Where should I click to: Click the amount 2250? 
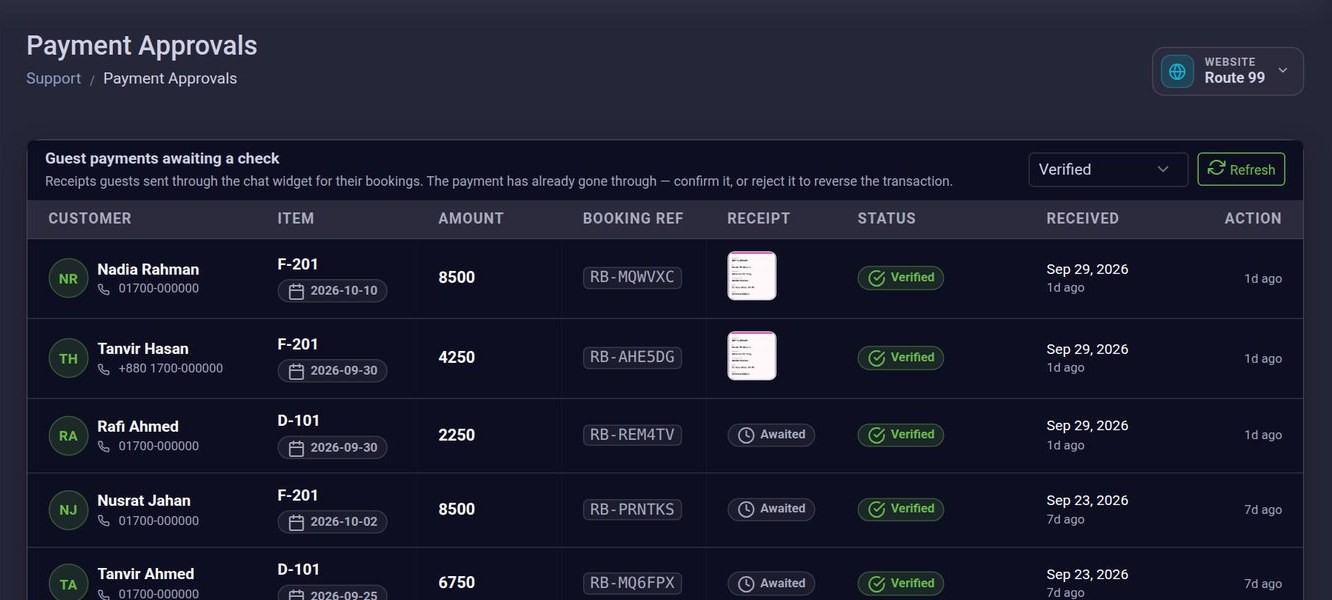[457, 435]
